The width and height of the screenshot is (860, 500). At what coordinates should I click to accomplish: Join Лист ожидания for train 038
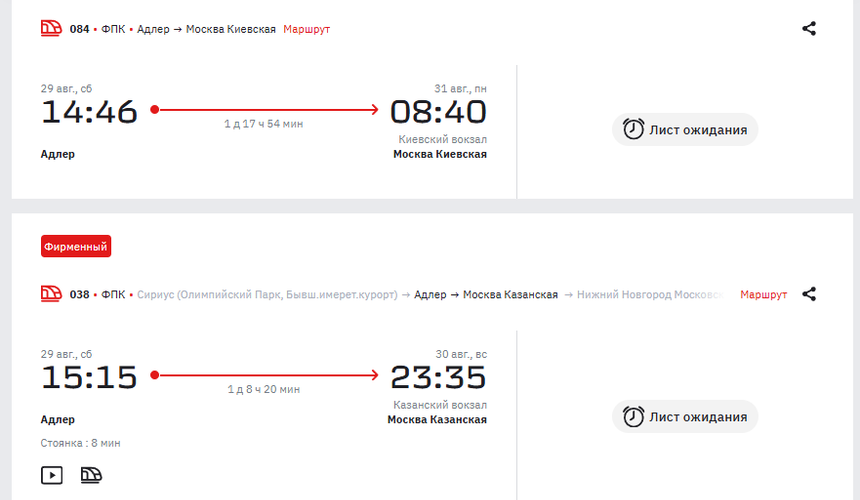click(685, 417)
